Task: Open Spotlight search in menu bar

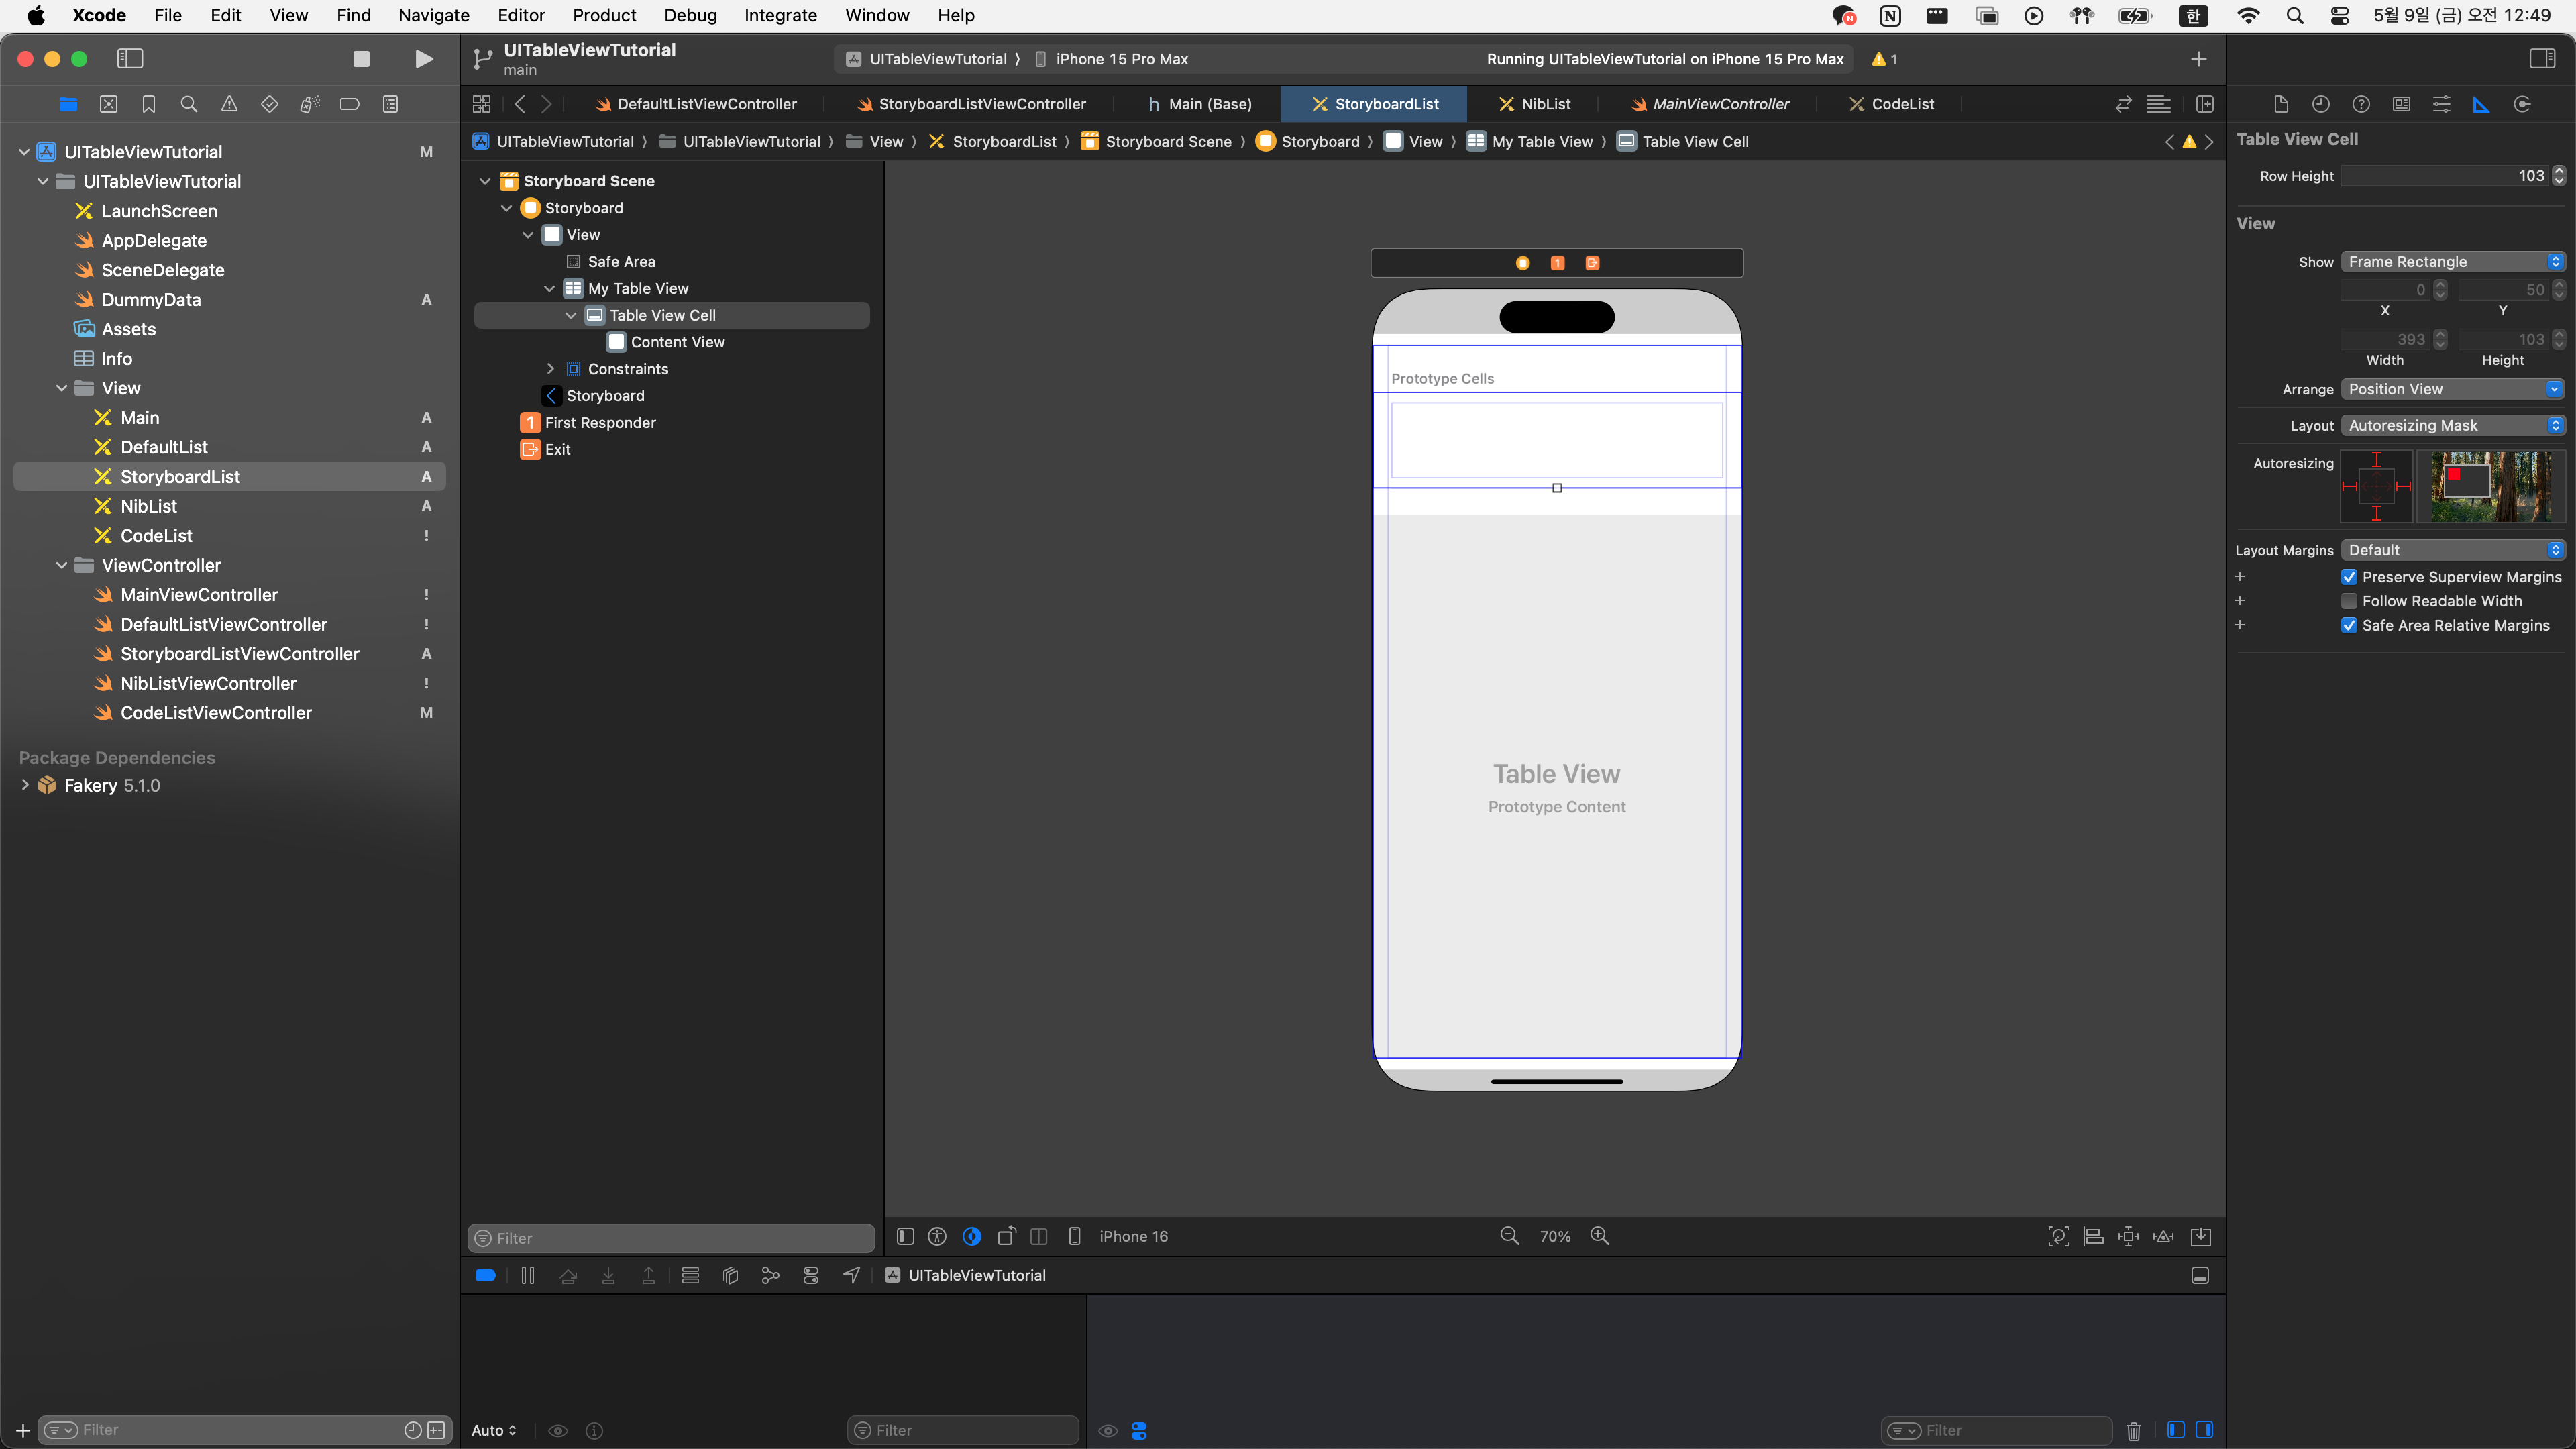Action: point(2295,15)
